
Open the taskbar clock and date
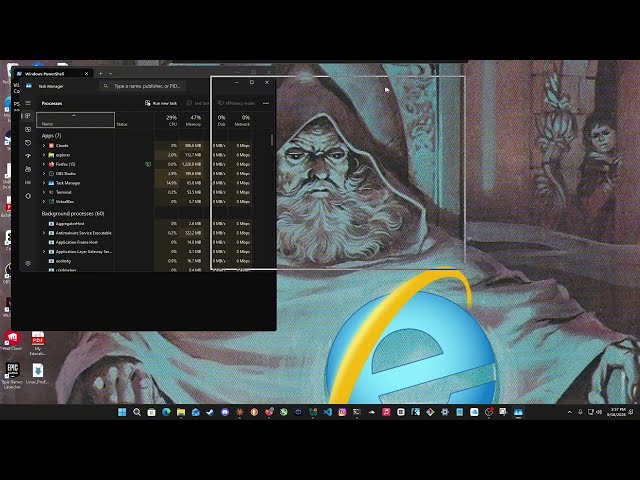click(617, 412)
